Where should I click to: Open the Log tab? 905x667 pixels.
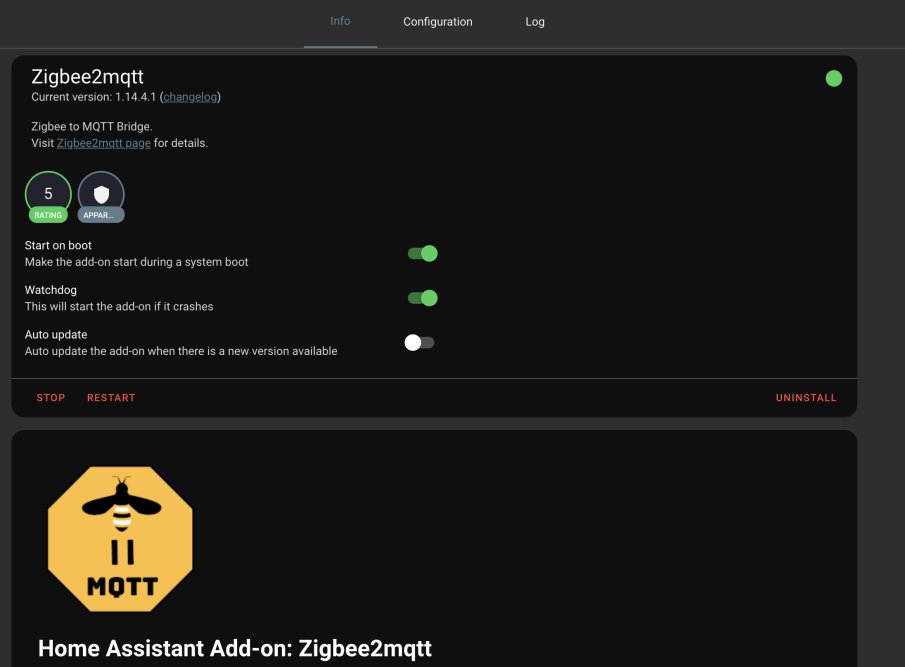point(534,21)
